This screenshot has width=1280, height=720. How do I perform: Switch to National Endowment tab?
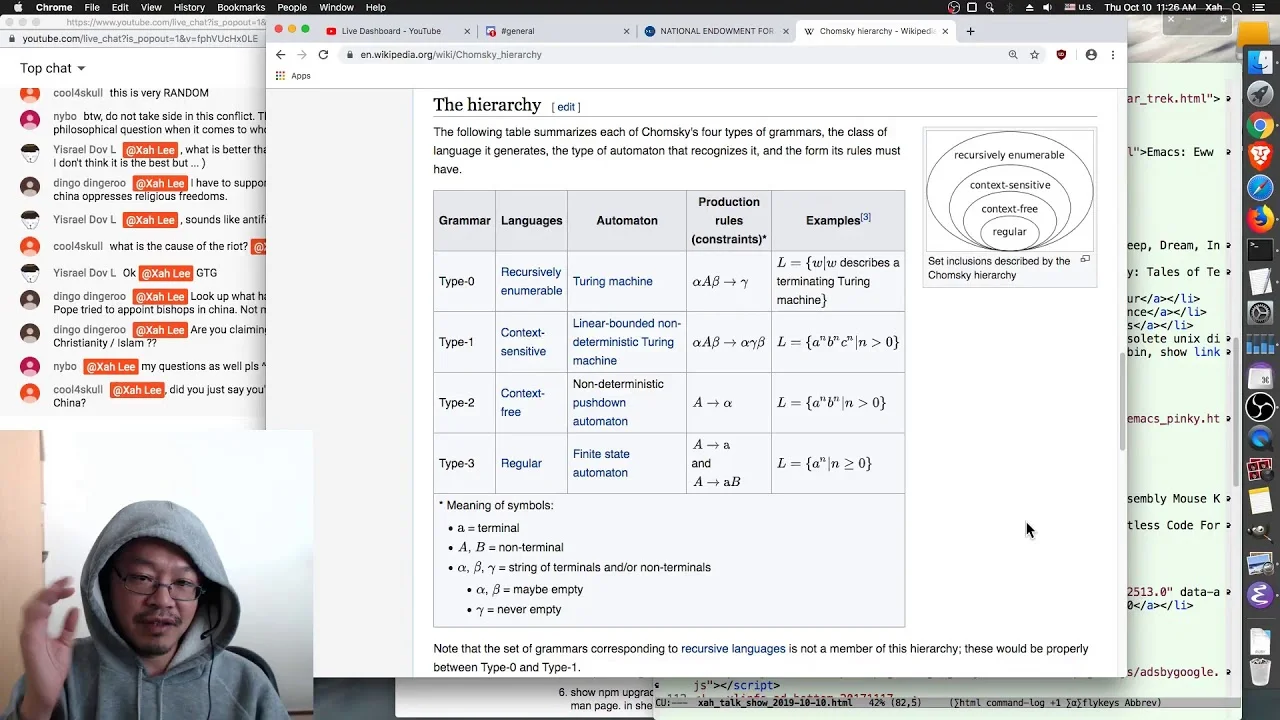[x=716, y=31]
